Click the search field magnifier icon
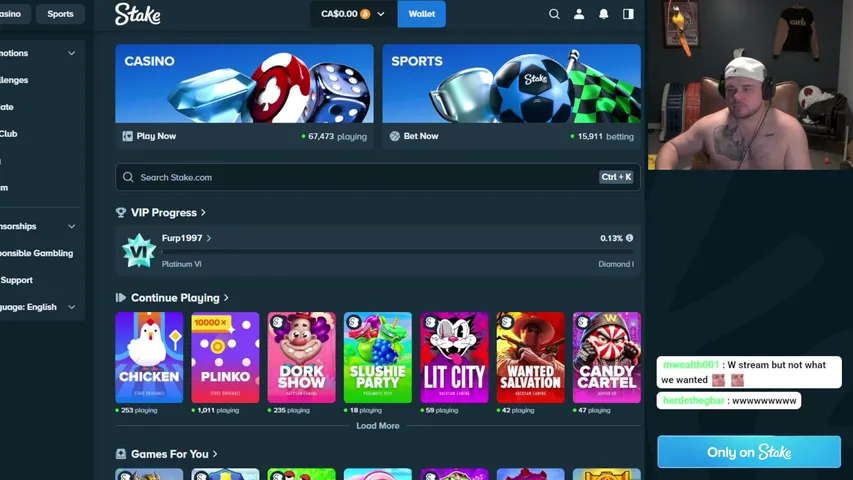853x480 pixels. 128,177
